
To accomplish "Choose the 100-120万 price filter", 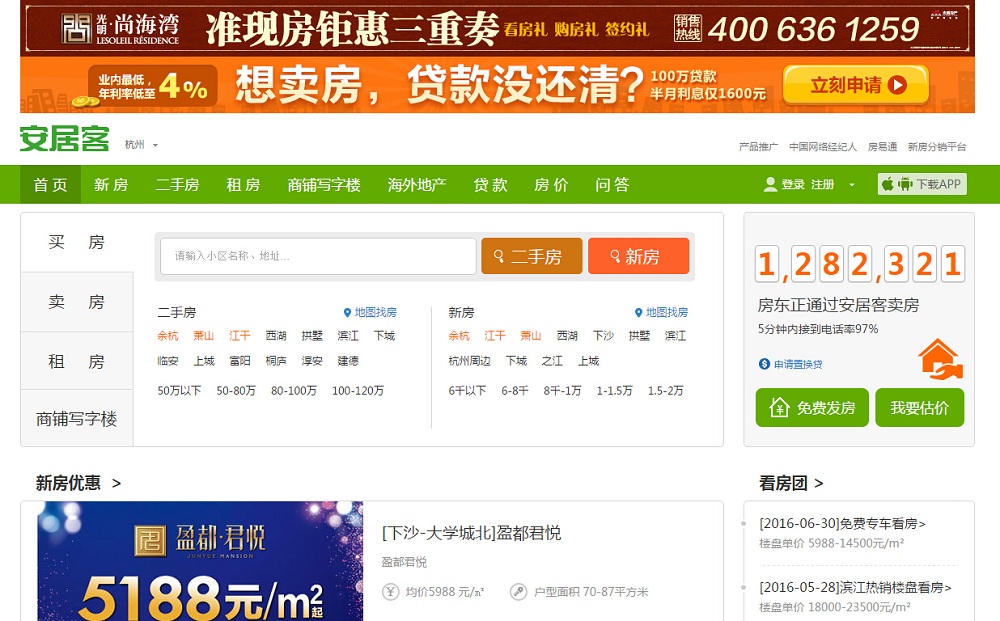I will coord(358,391).
